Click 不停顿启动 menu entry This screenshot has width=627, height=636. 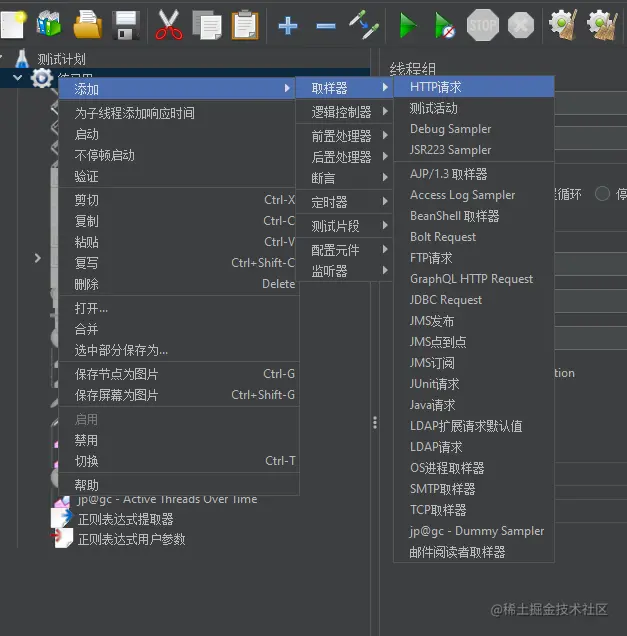[x=176, y=155]
